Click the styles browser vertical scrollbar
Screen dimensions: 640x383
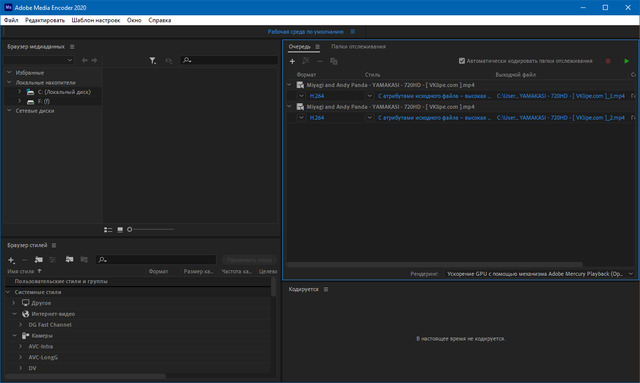tap(273, 287)
